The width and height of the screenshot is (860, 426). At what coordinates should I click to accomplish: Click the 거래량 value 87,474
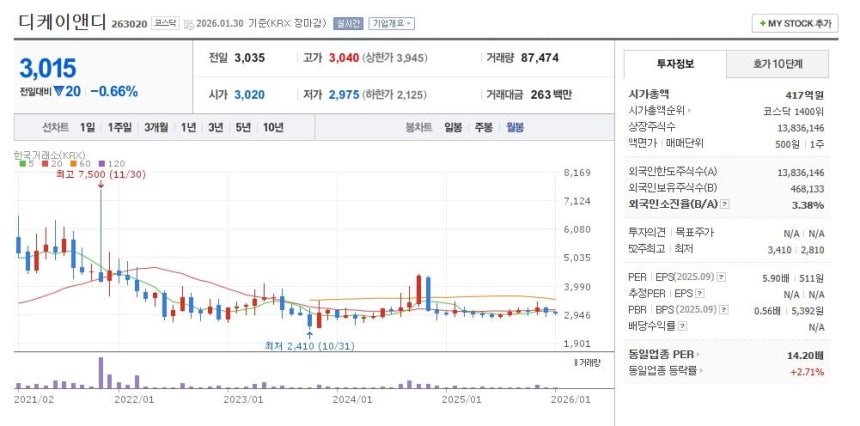pyautogui.click(x=540, y=58)
